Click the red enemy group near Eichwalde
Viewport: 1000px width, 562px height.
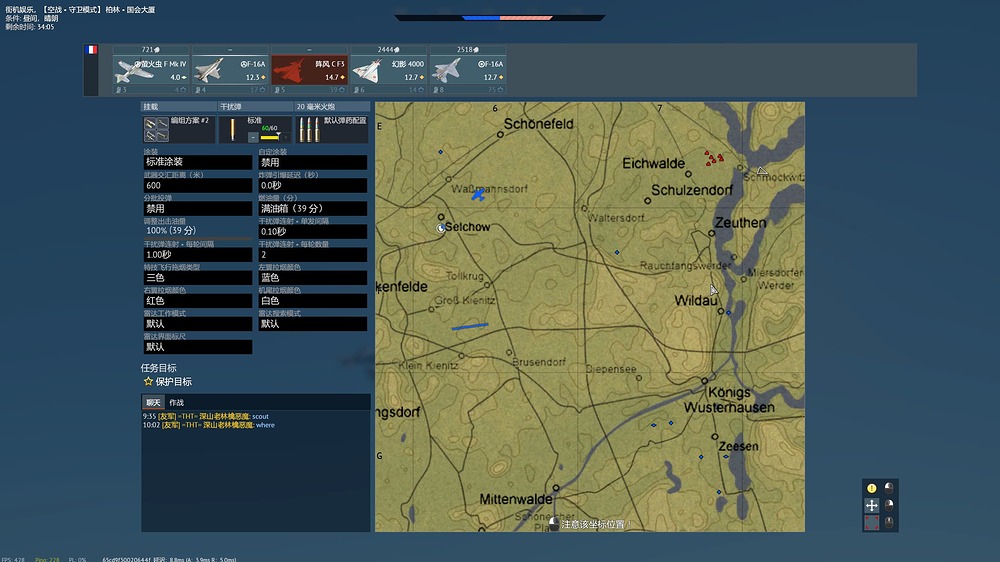712,157
